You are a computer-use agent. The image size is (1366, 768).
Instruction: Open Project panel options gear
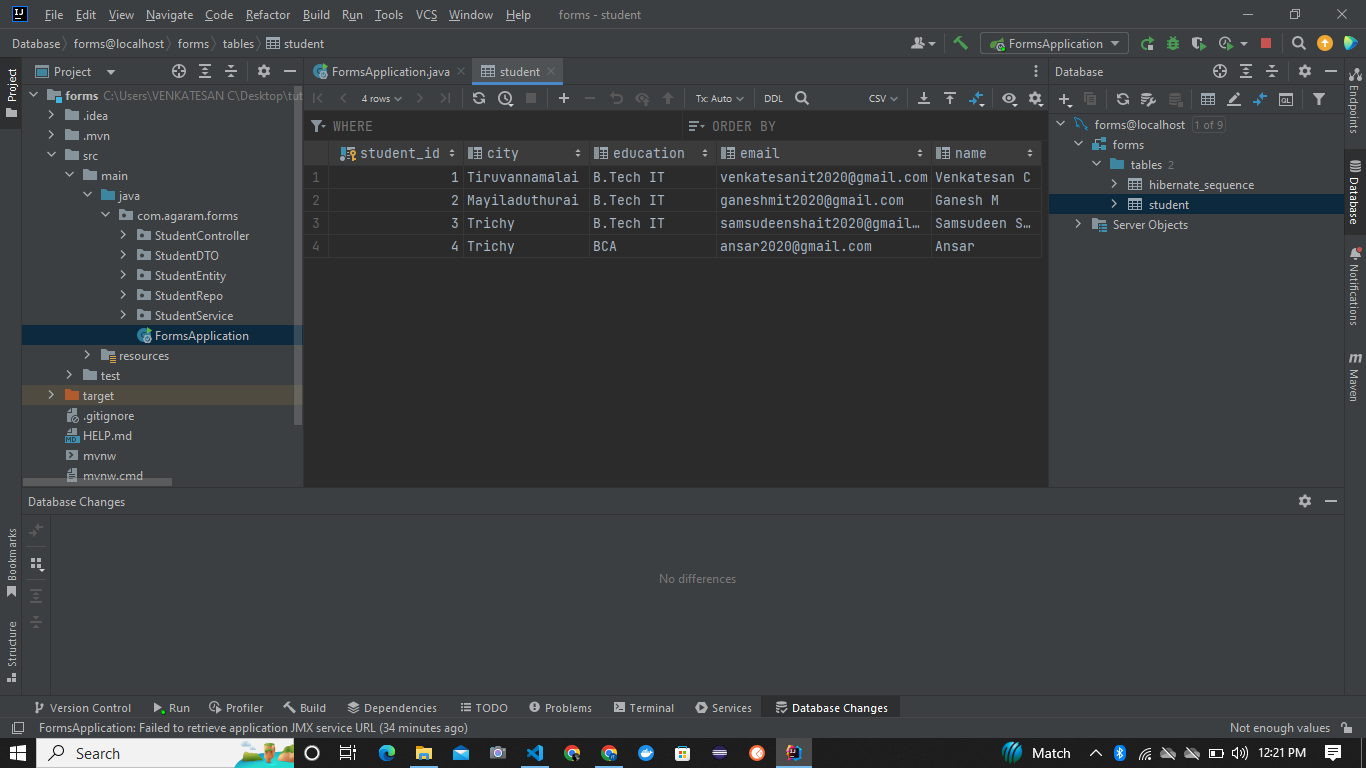click(x=264, y=71)
